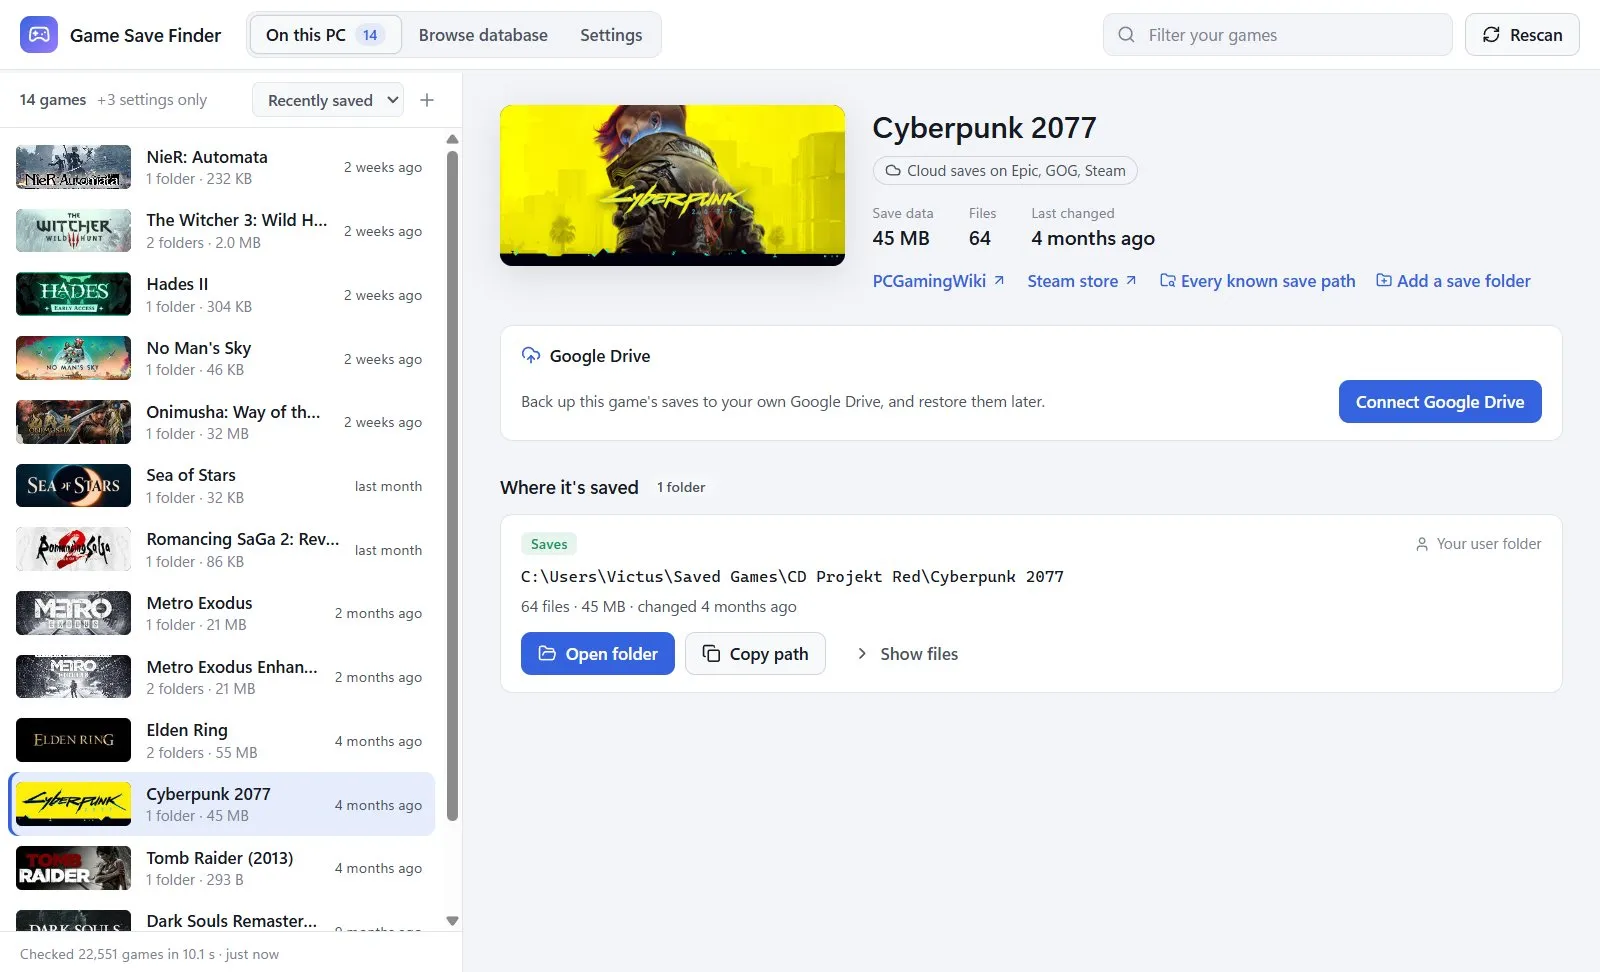
Task: Click Connect Google Drive button
Action: [x=1440, y=402]
